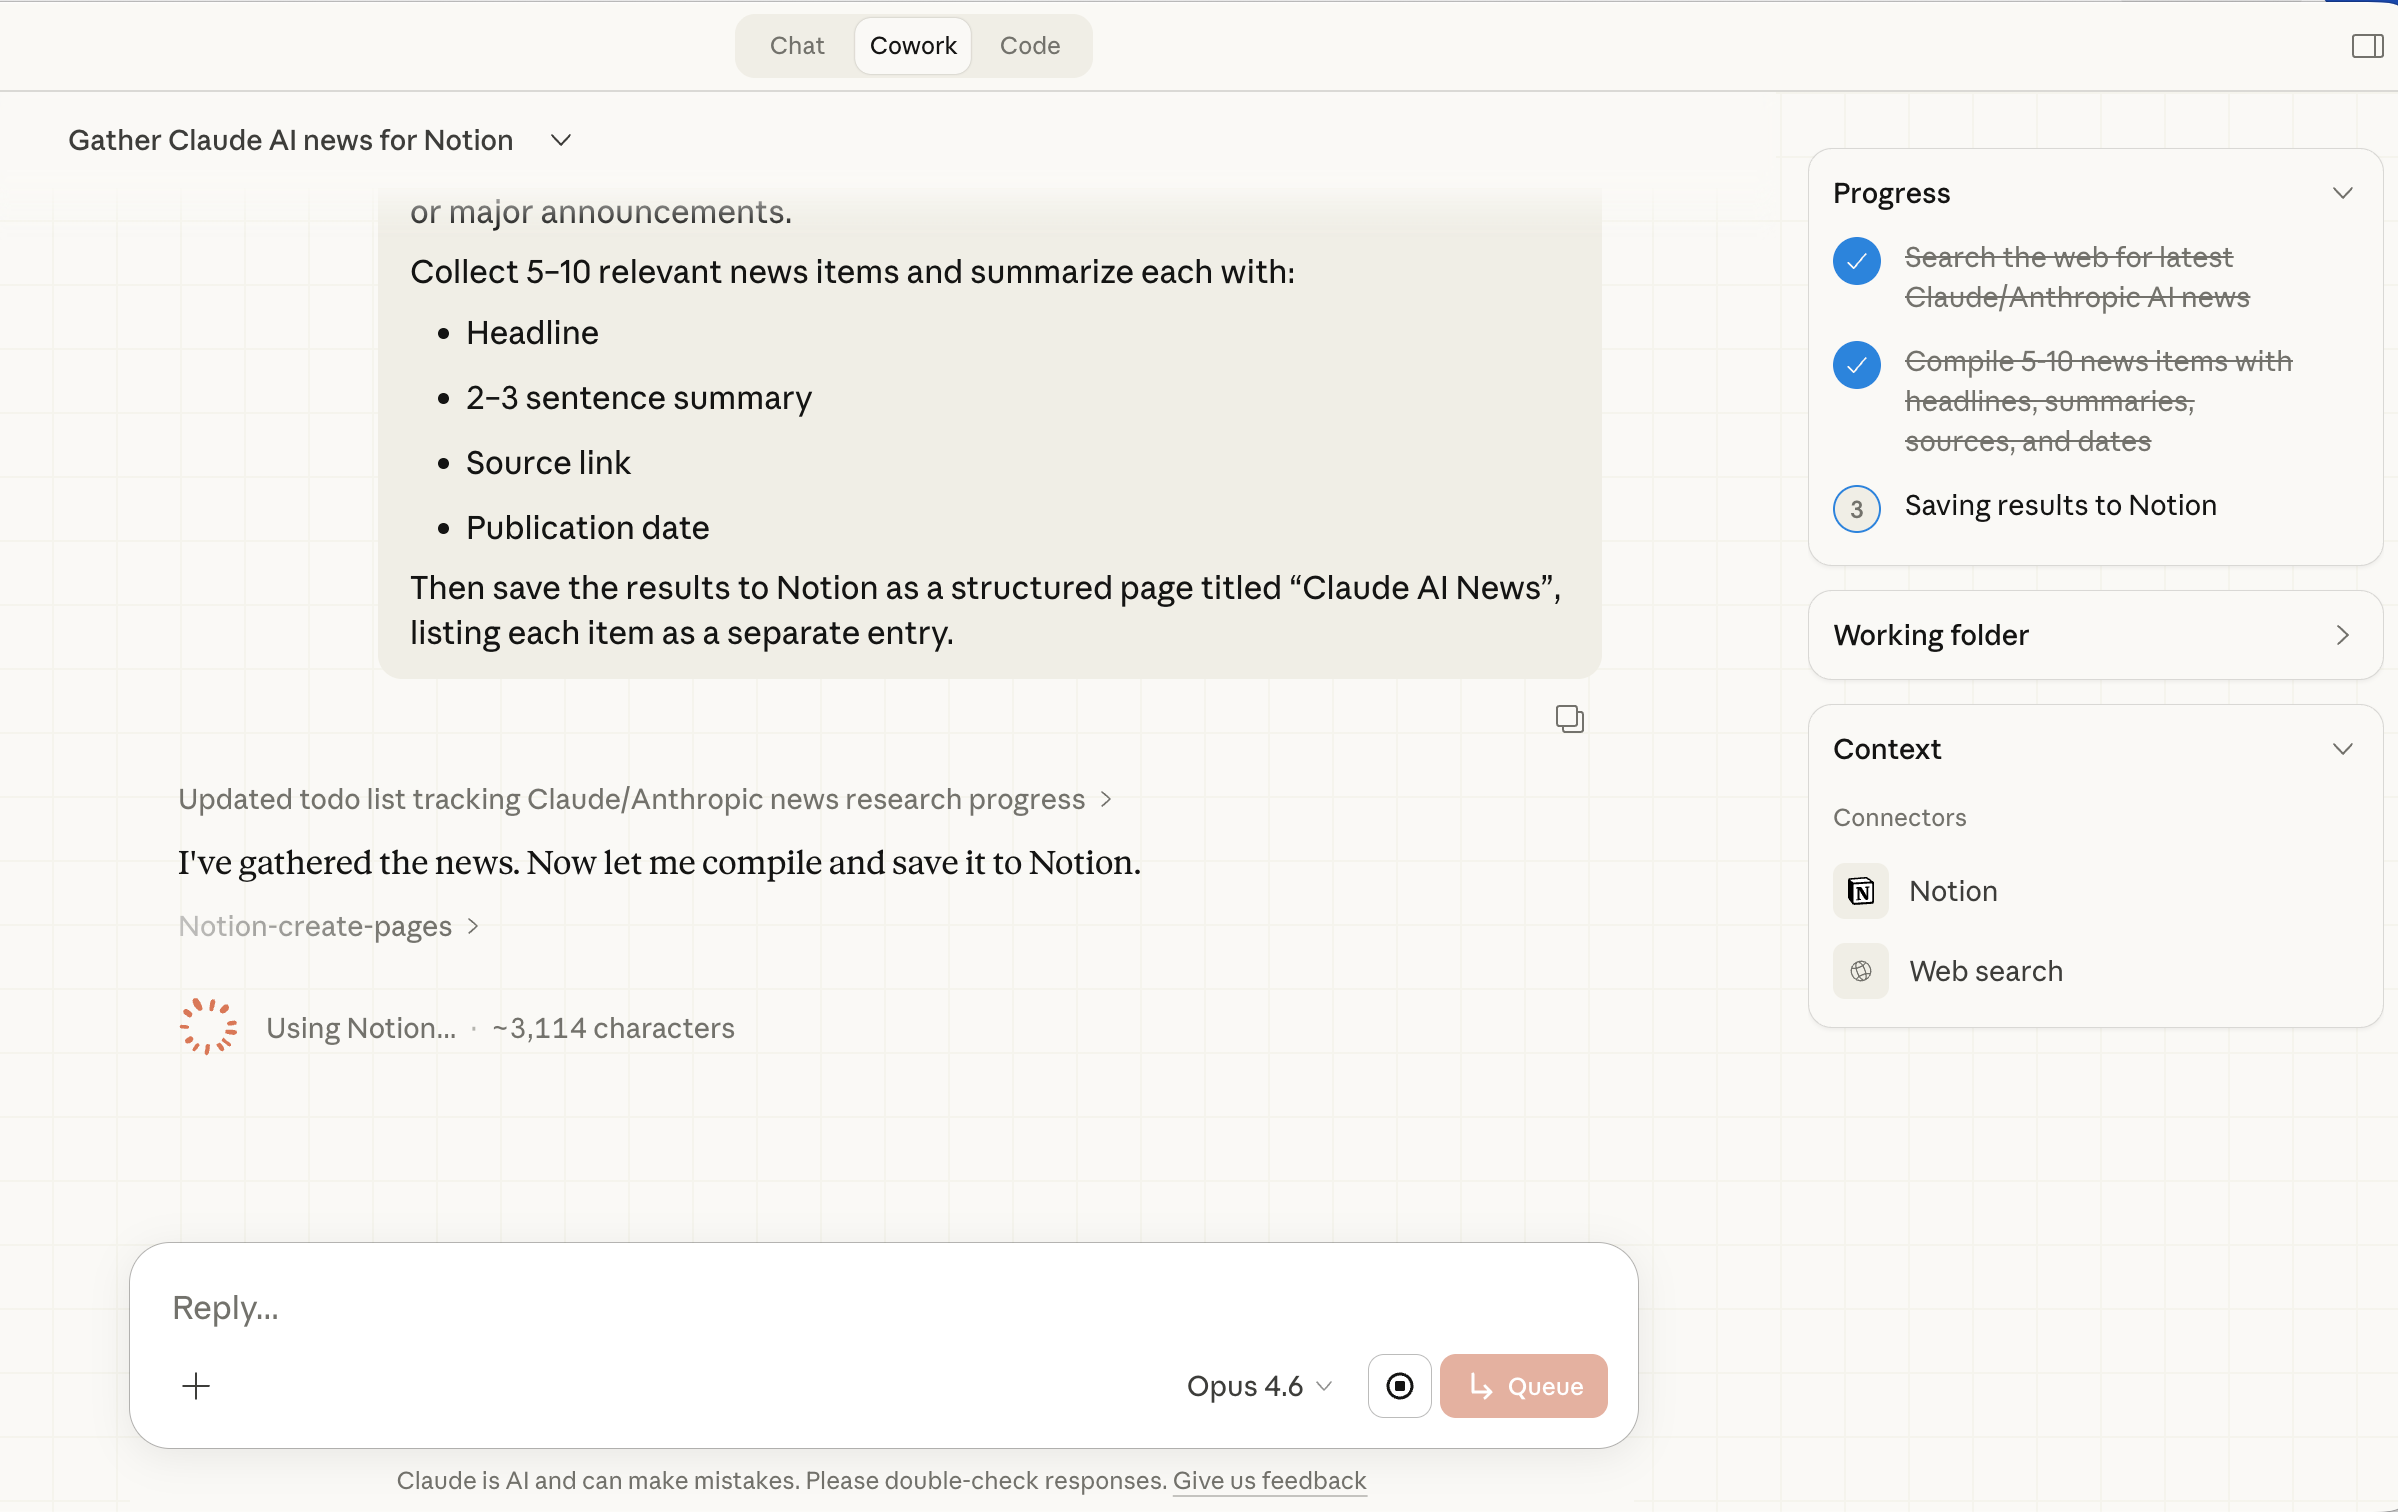Click the Notion connector icon
The height and width of the screenshot is (1512, 2398).
[1860, 891]
